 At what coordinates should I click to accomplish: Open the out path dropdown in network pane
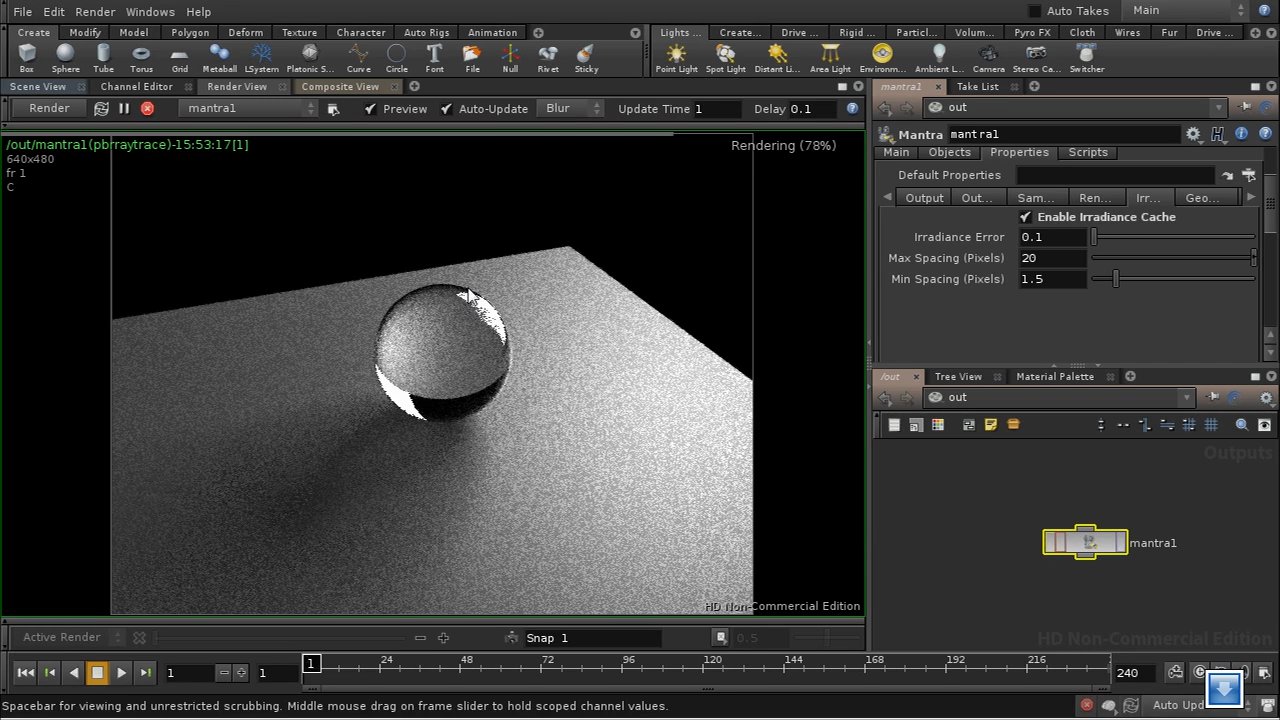click(x=1186, y=397)
